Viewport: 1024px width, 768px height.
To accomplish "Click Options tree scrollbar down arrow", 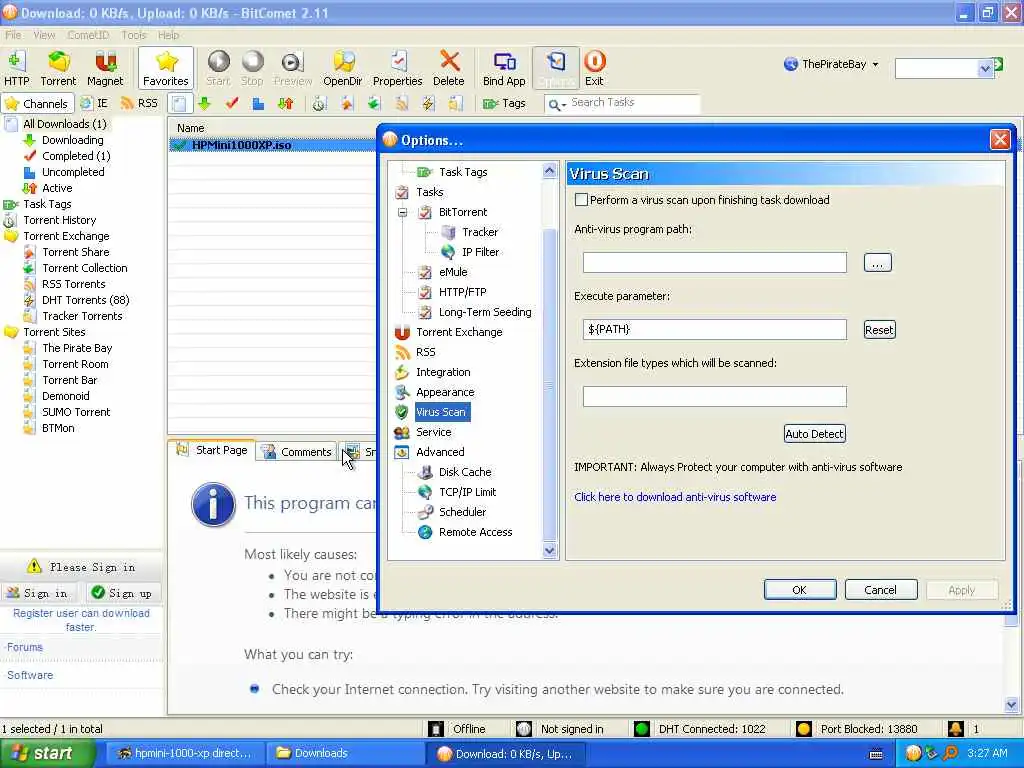I will [x=549, y=551].
